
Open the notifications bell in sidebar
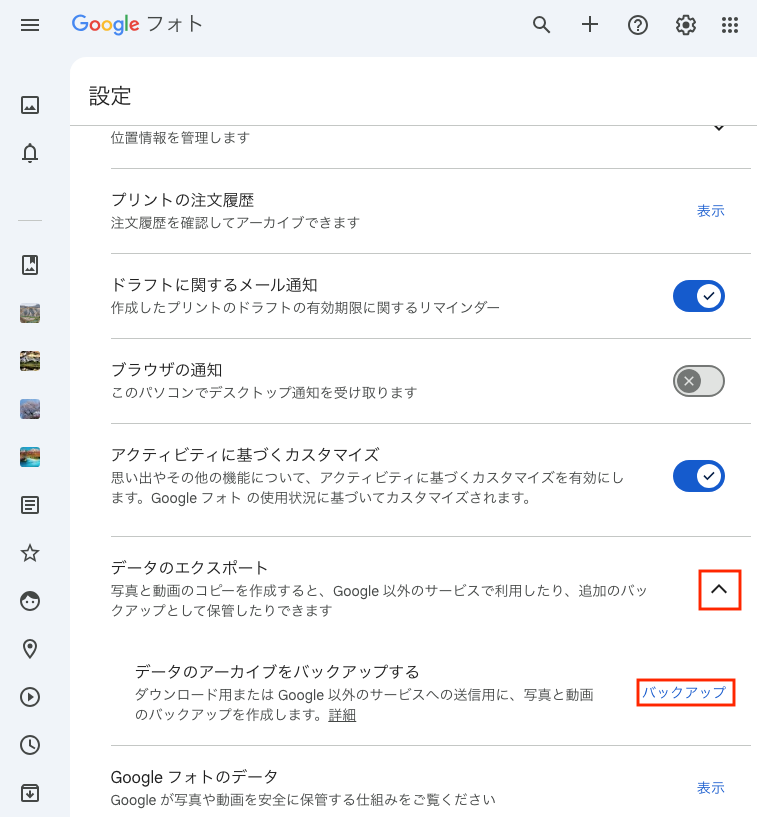point(30,153)
